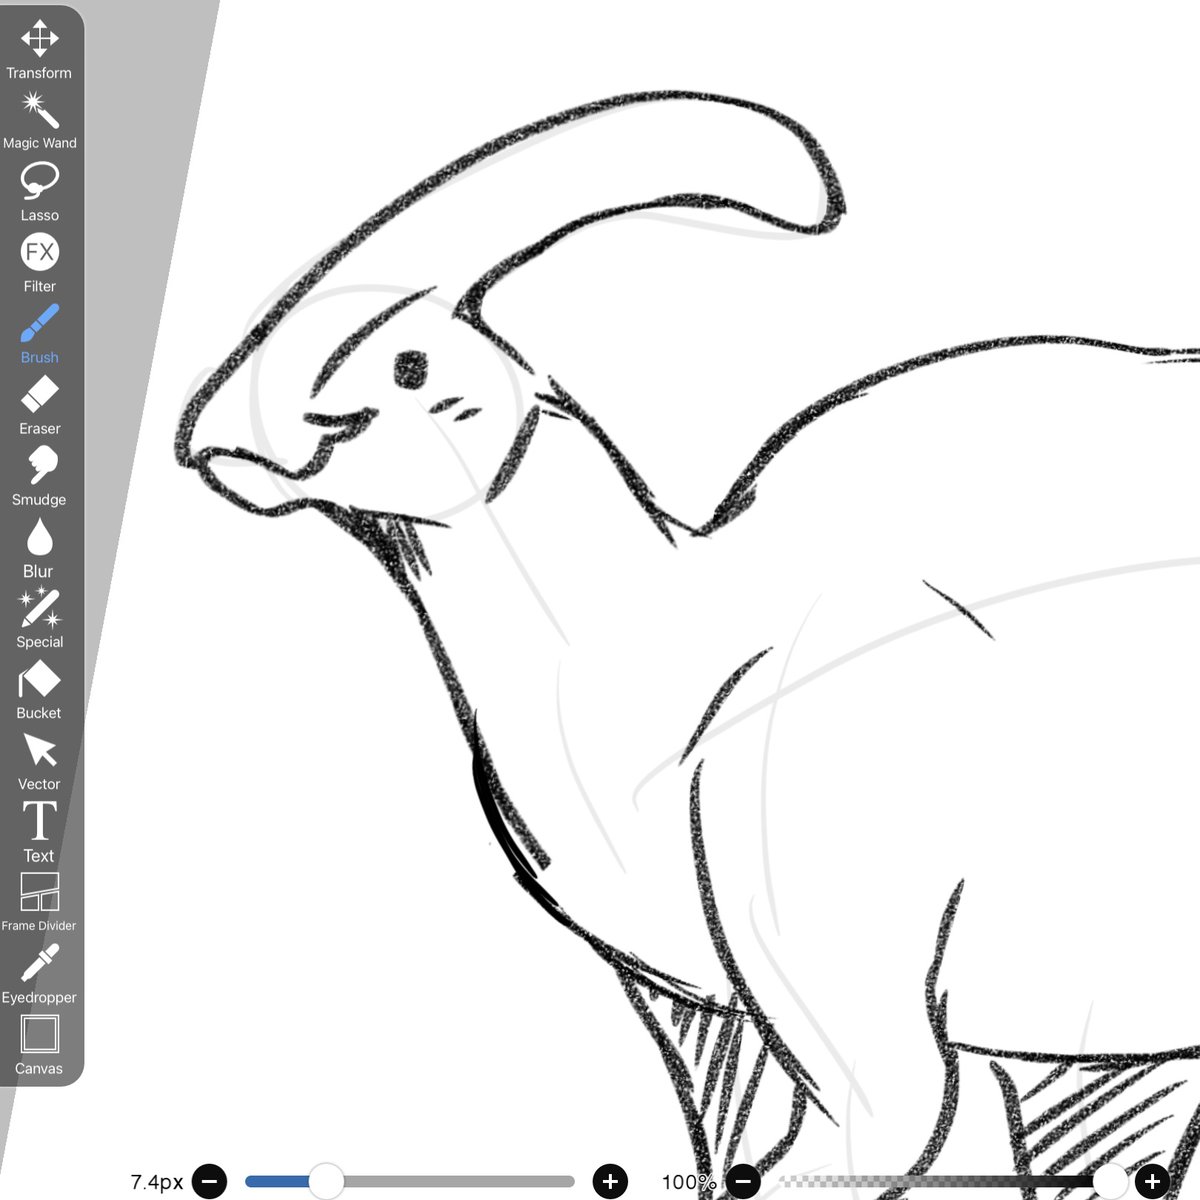Choose the Bucket fill tool
This screenshot has width=1200, height=1200.
tap(39, 689)
